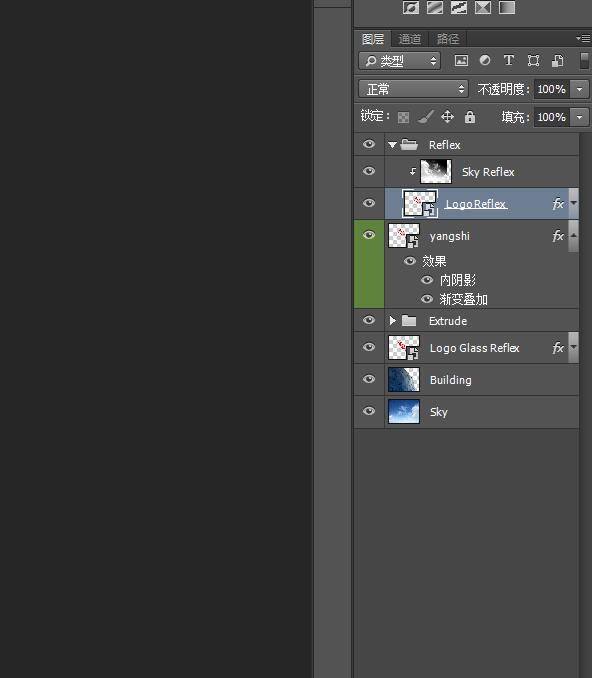Lock transparent pixels icon
Image resolution: width=592 pixels, height=678 pixels.
(403, 117)
